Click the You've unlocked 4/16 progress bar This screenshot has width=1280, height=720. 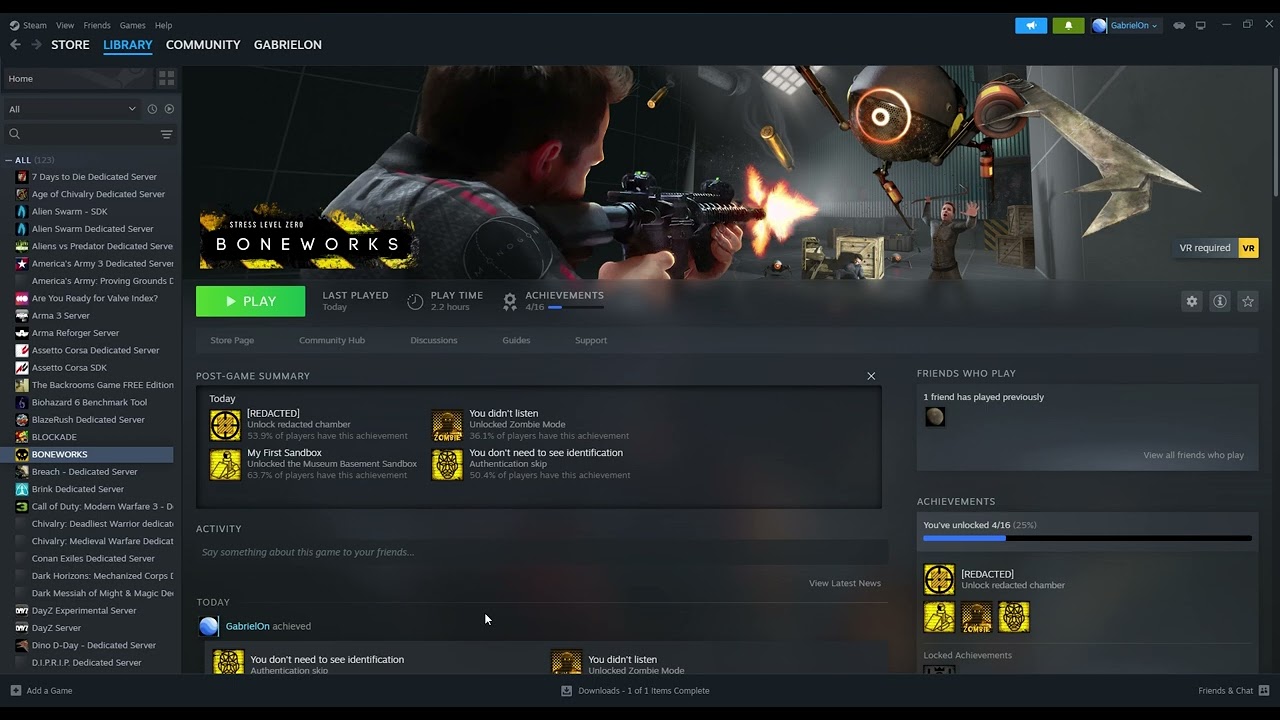tap(1087, 538)
